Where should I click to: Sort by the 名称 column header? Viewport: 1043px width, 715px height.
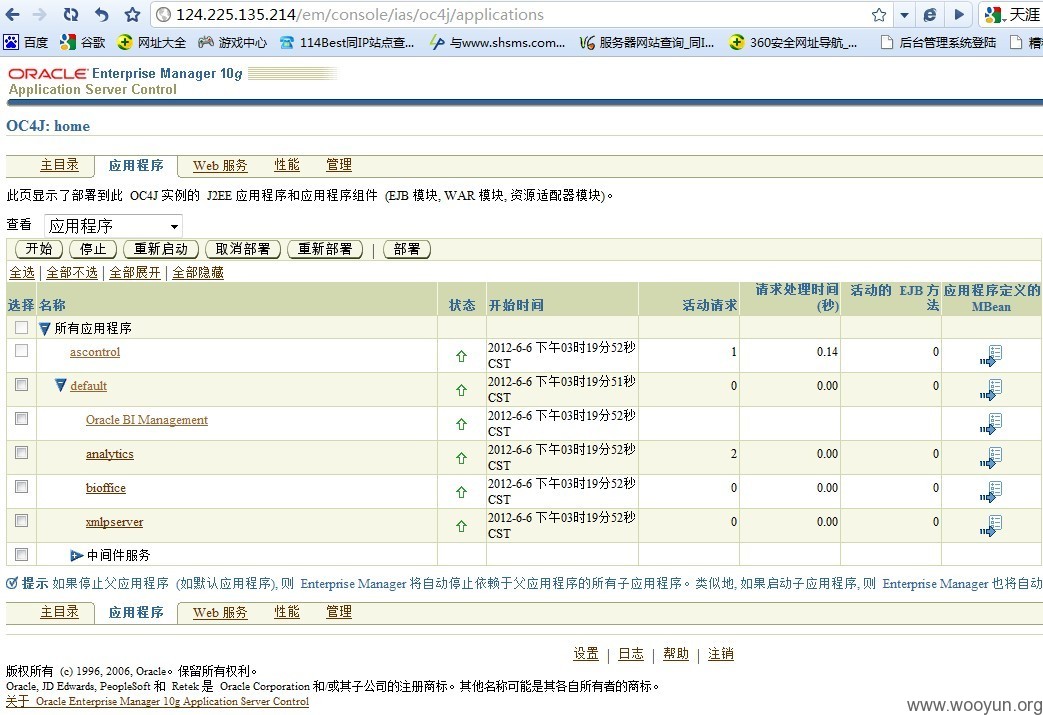point(52,305)
